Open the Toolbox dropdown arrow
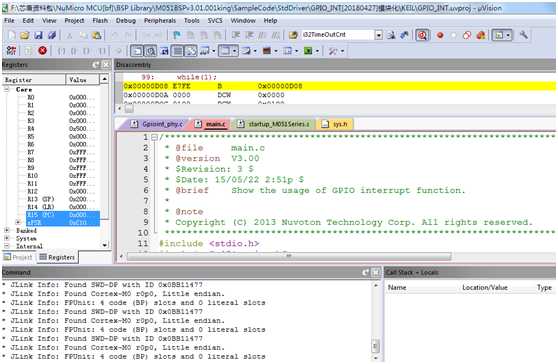The height and width of the screenshot is (364, 558). coord(342,51)
